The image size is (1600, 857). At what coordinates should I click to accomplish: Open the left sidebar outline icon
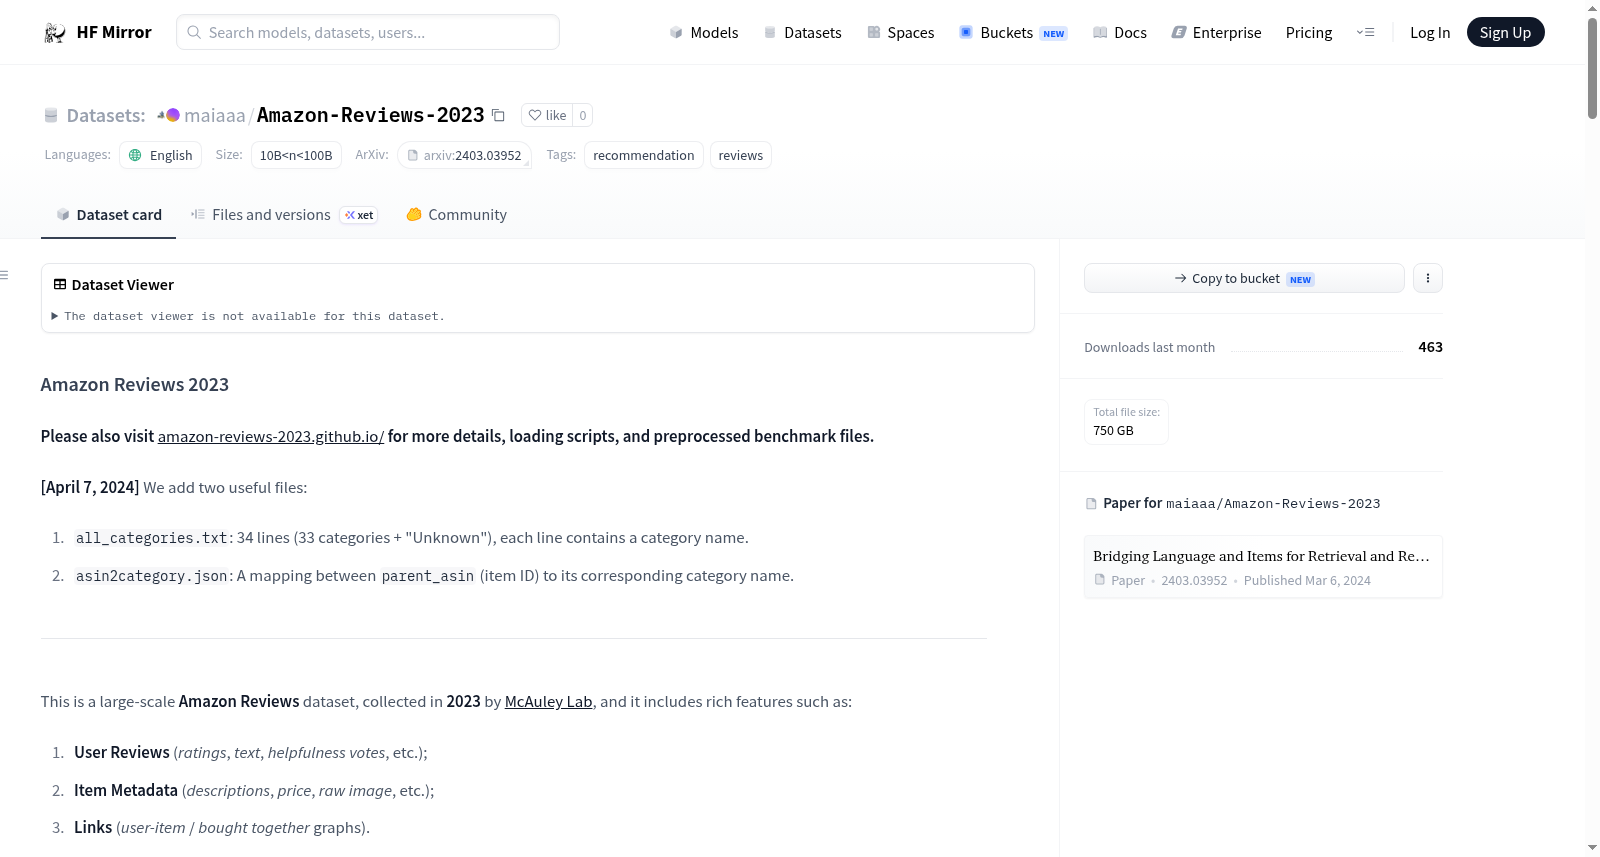(5, 275)
